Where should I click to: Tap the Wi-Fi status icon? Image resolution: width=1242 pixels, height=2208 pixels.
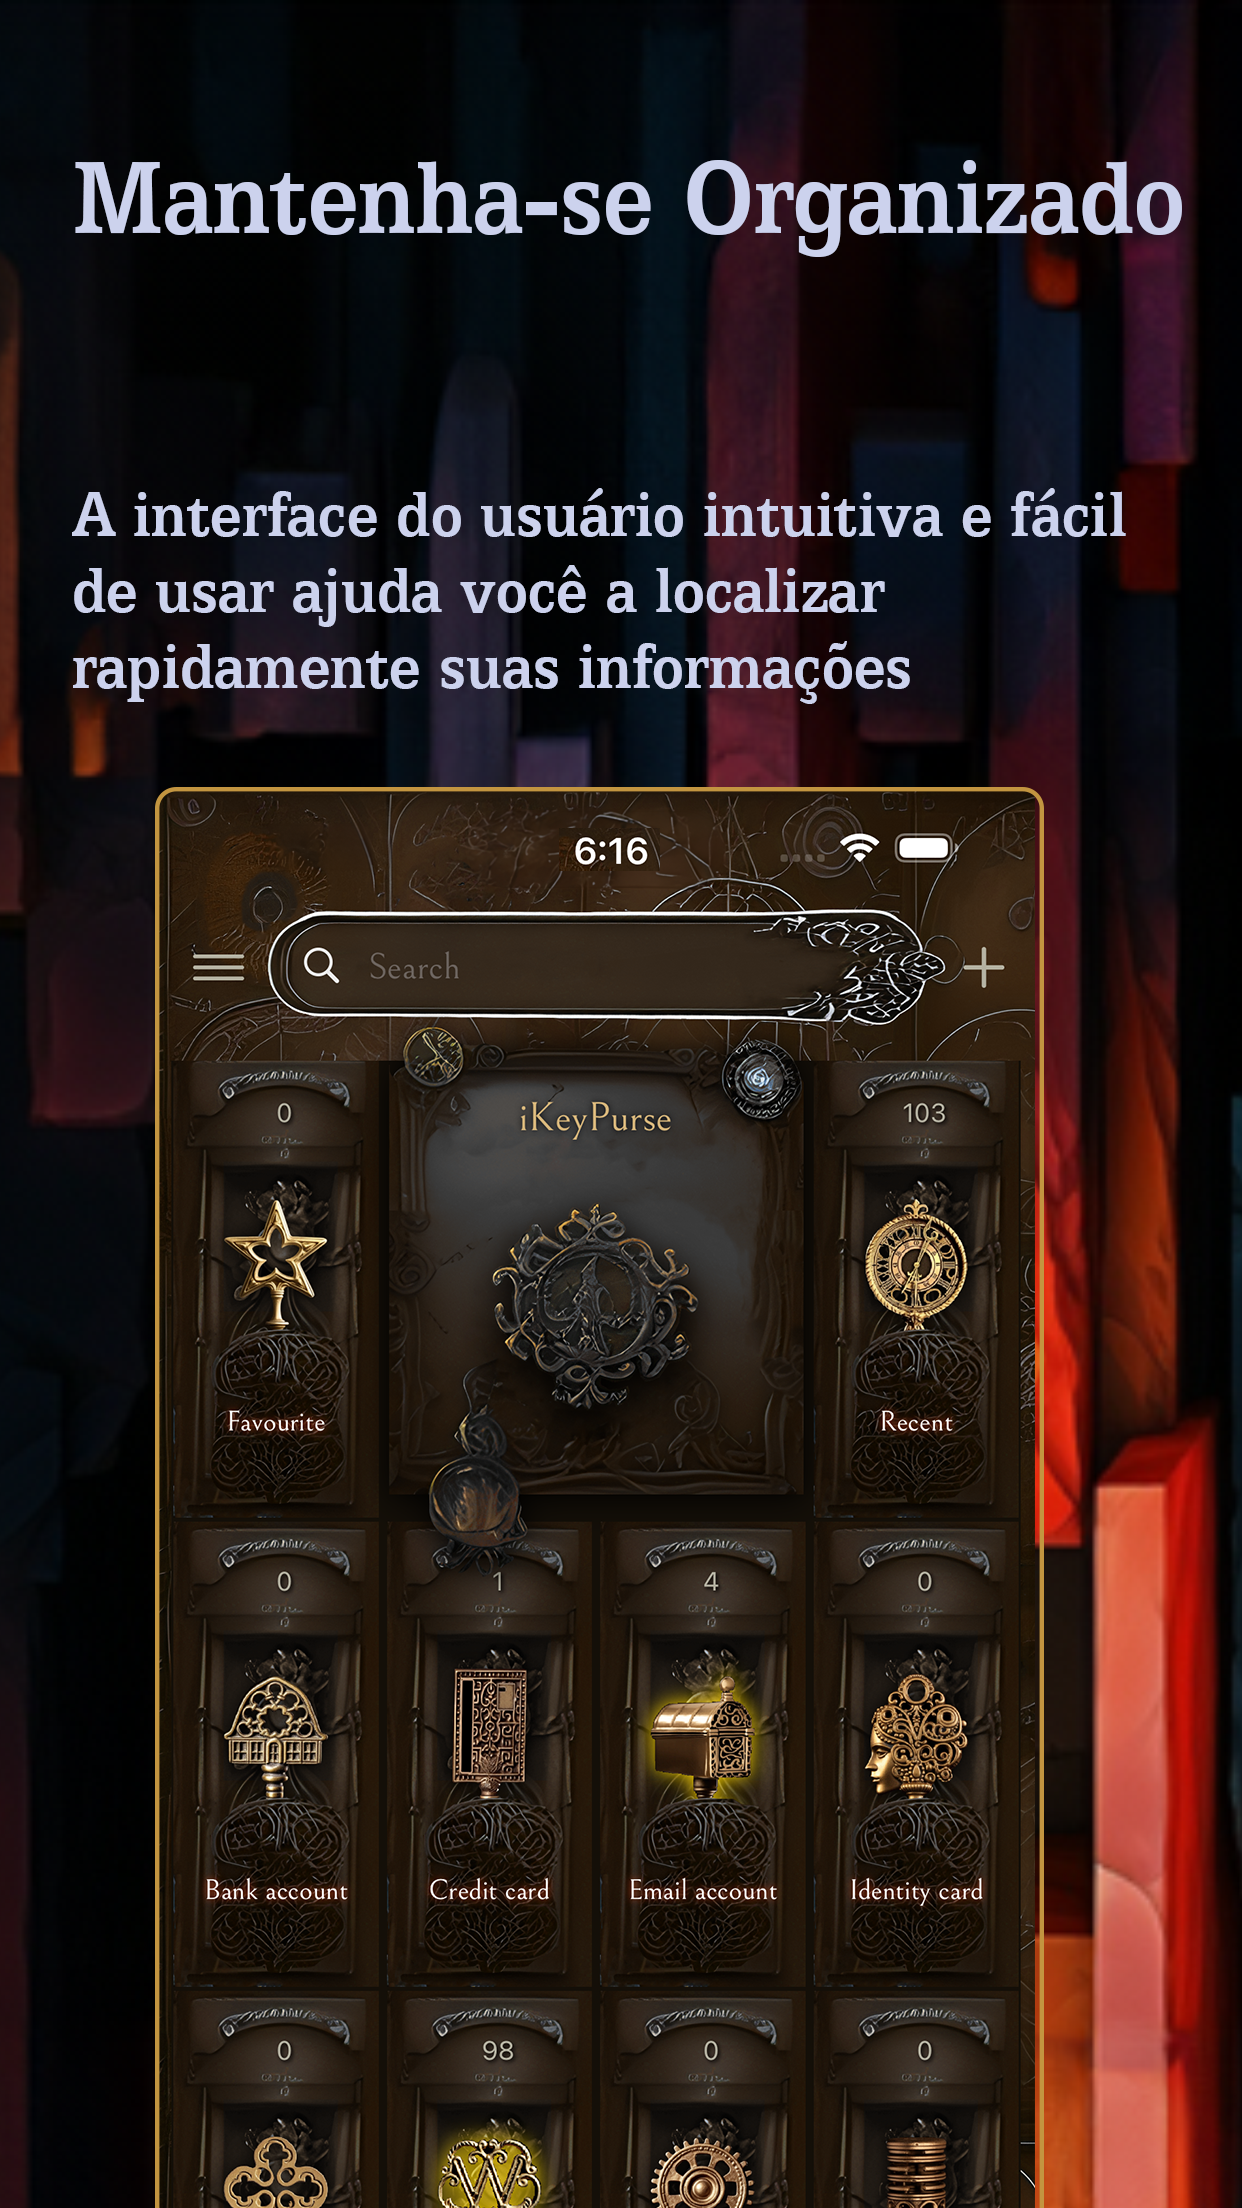[x=859, y=848]
